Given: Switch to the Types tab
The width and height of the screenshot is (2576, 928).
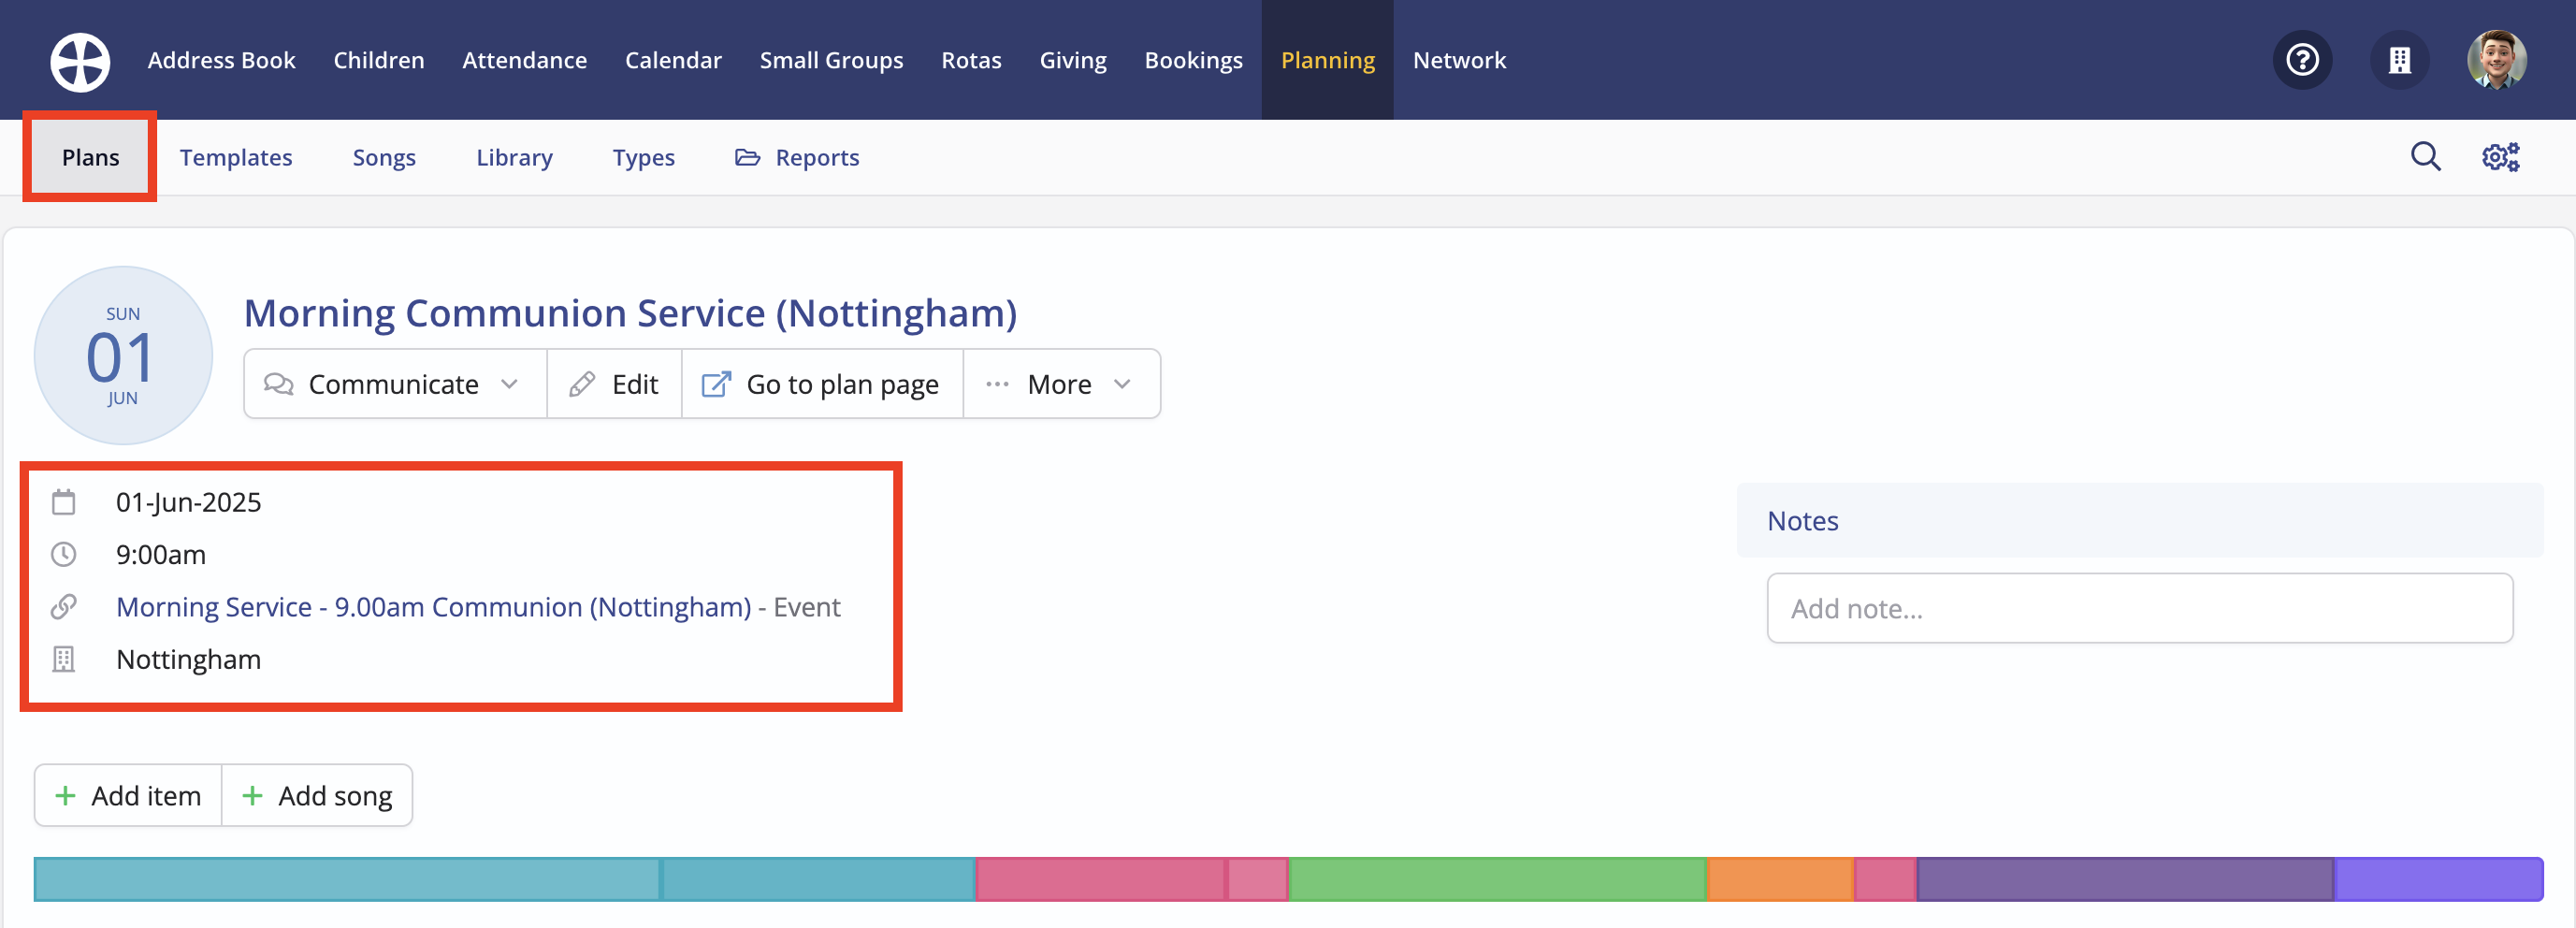Looking at the screenshot, I should pos(643,157).
